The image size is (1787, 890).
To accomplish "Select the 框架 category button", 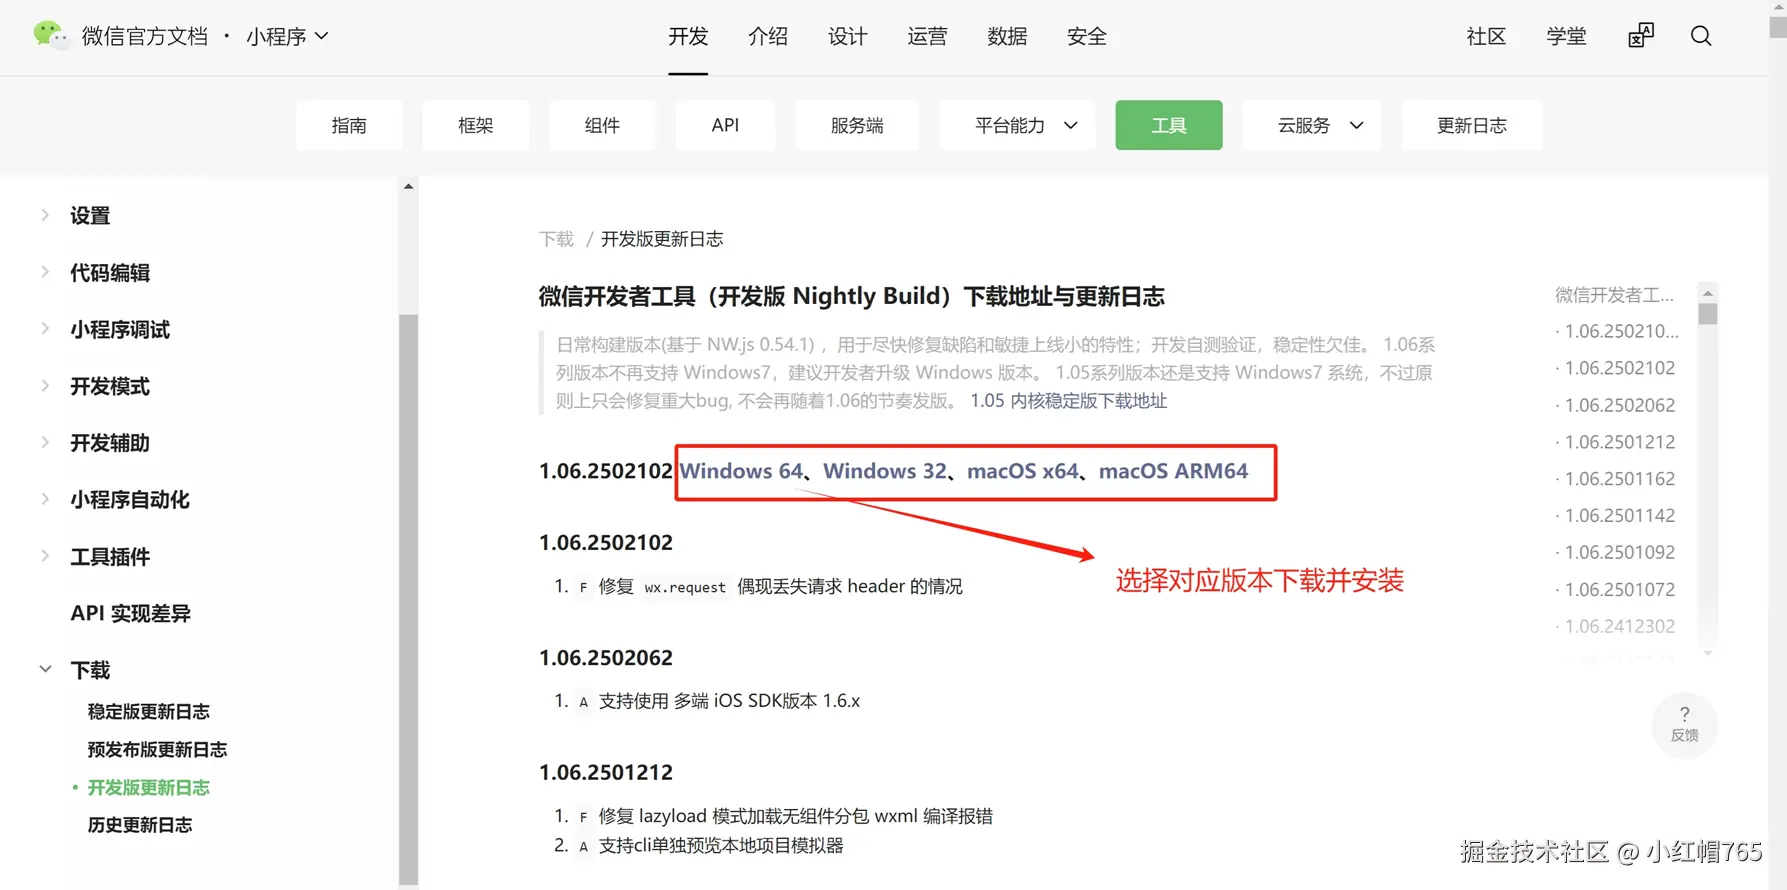I will [476, 125].
